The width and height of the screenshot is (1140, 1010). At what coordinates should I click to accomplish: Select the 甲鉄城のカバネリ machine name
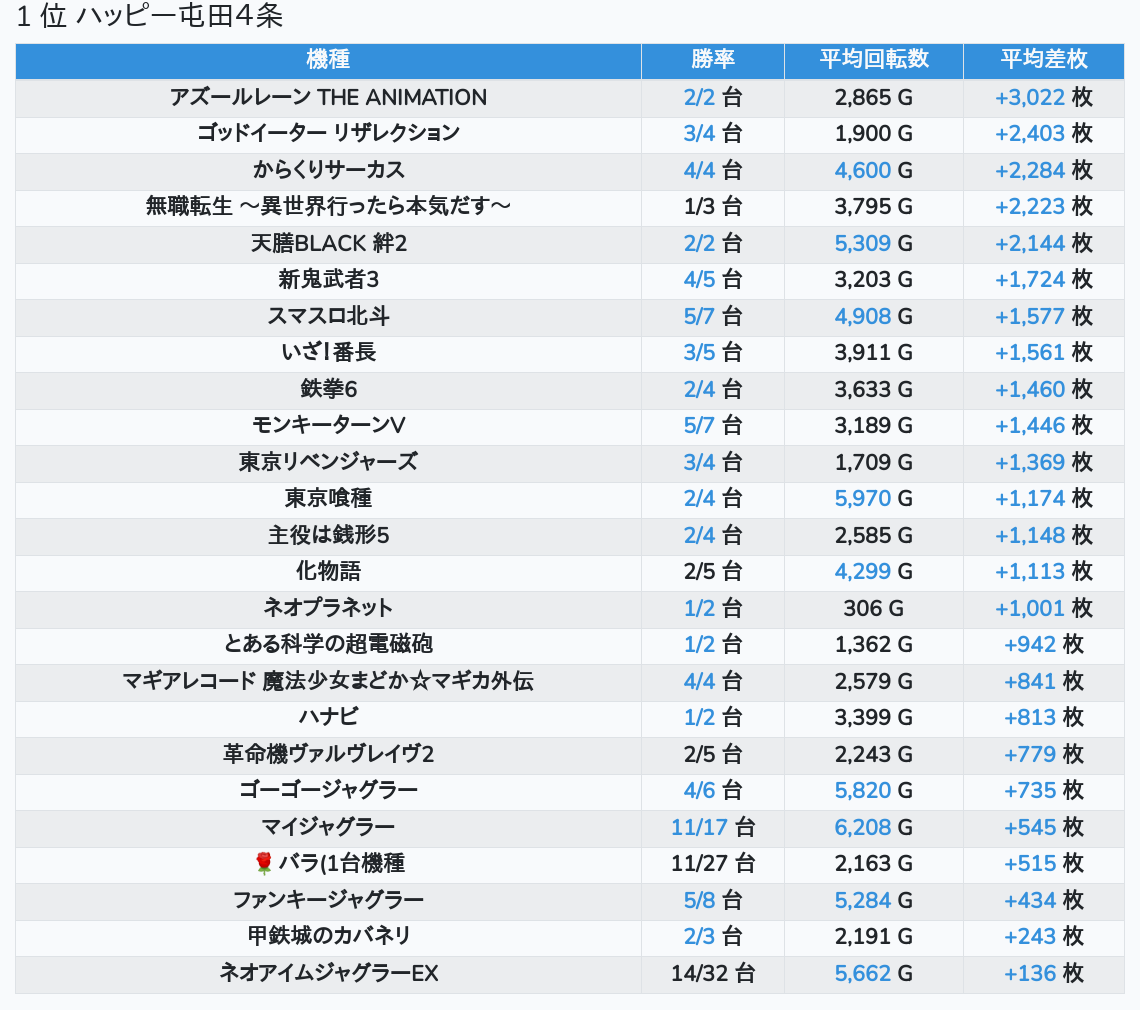coord(328,936)
